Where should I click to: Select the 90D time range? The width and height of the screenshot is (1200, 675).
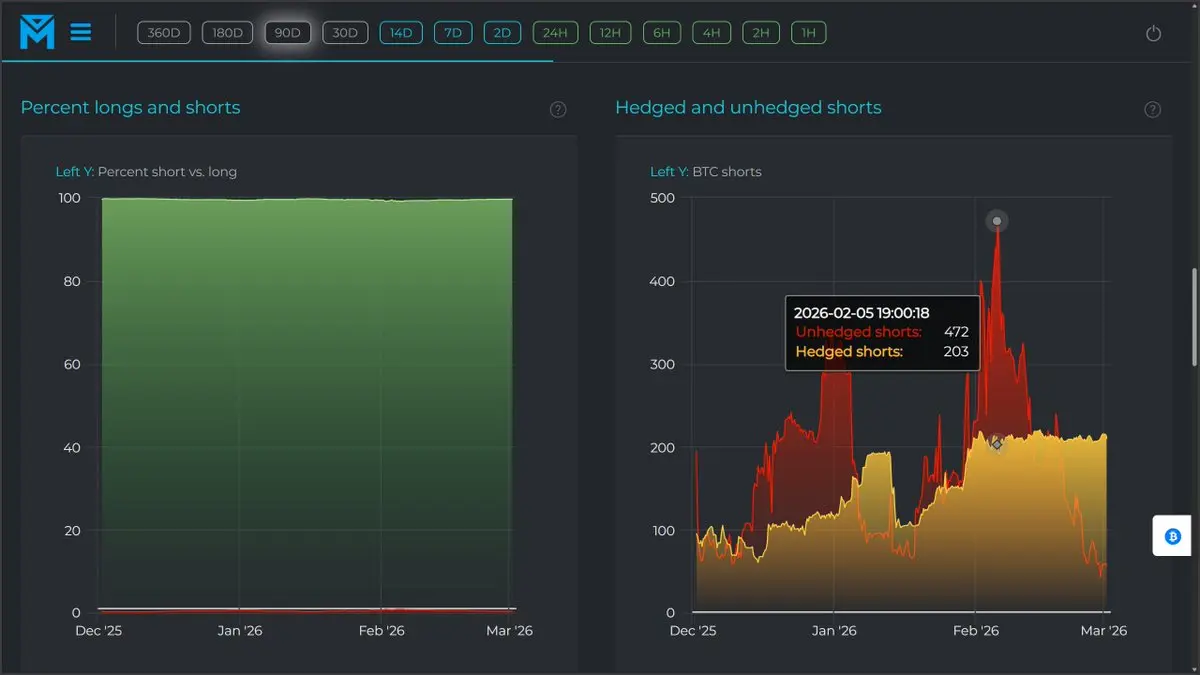click(287, 33)
